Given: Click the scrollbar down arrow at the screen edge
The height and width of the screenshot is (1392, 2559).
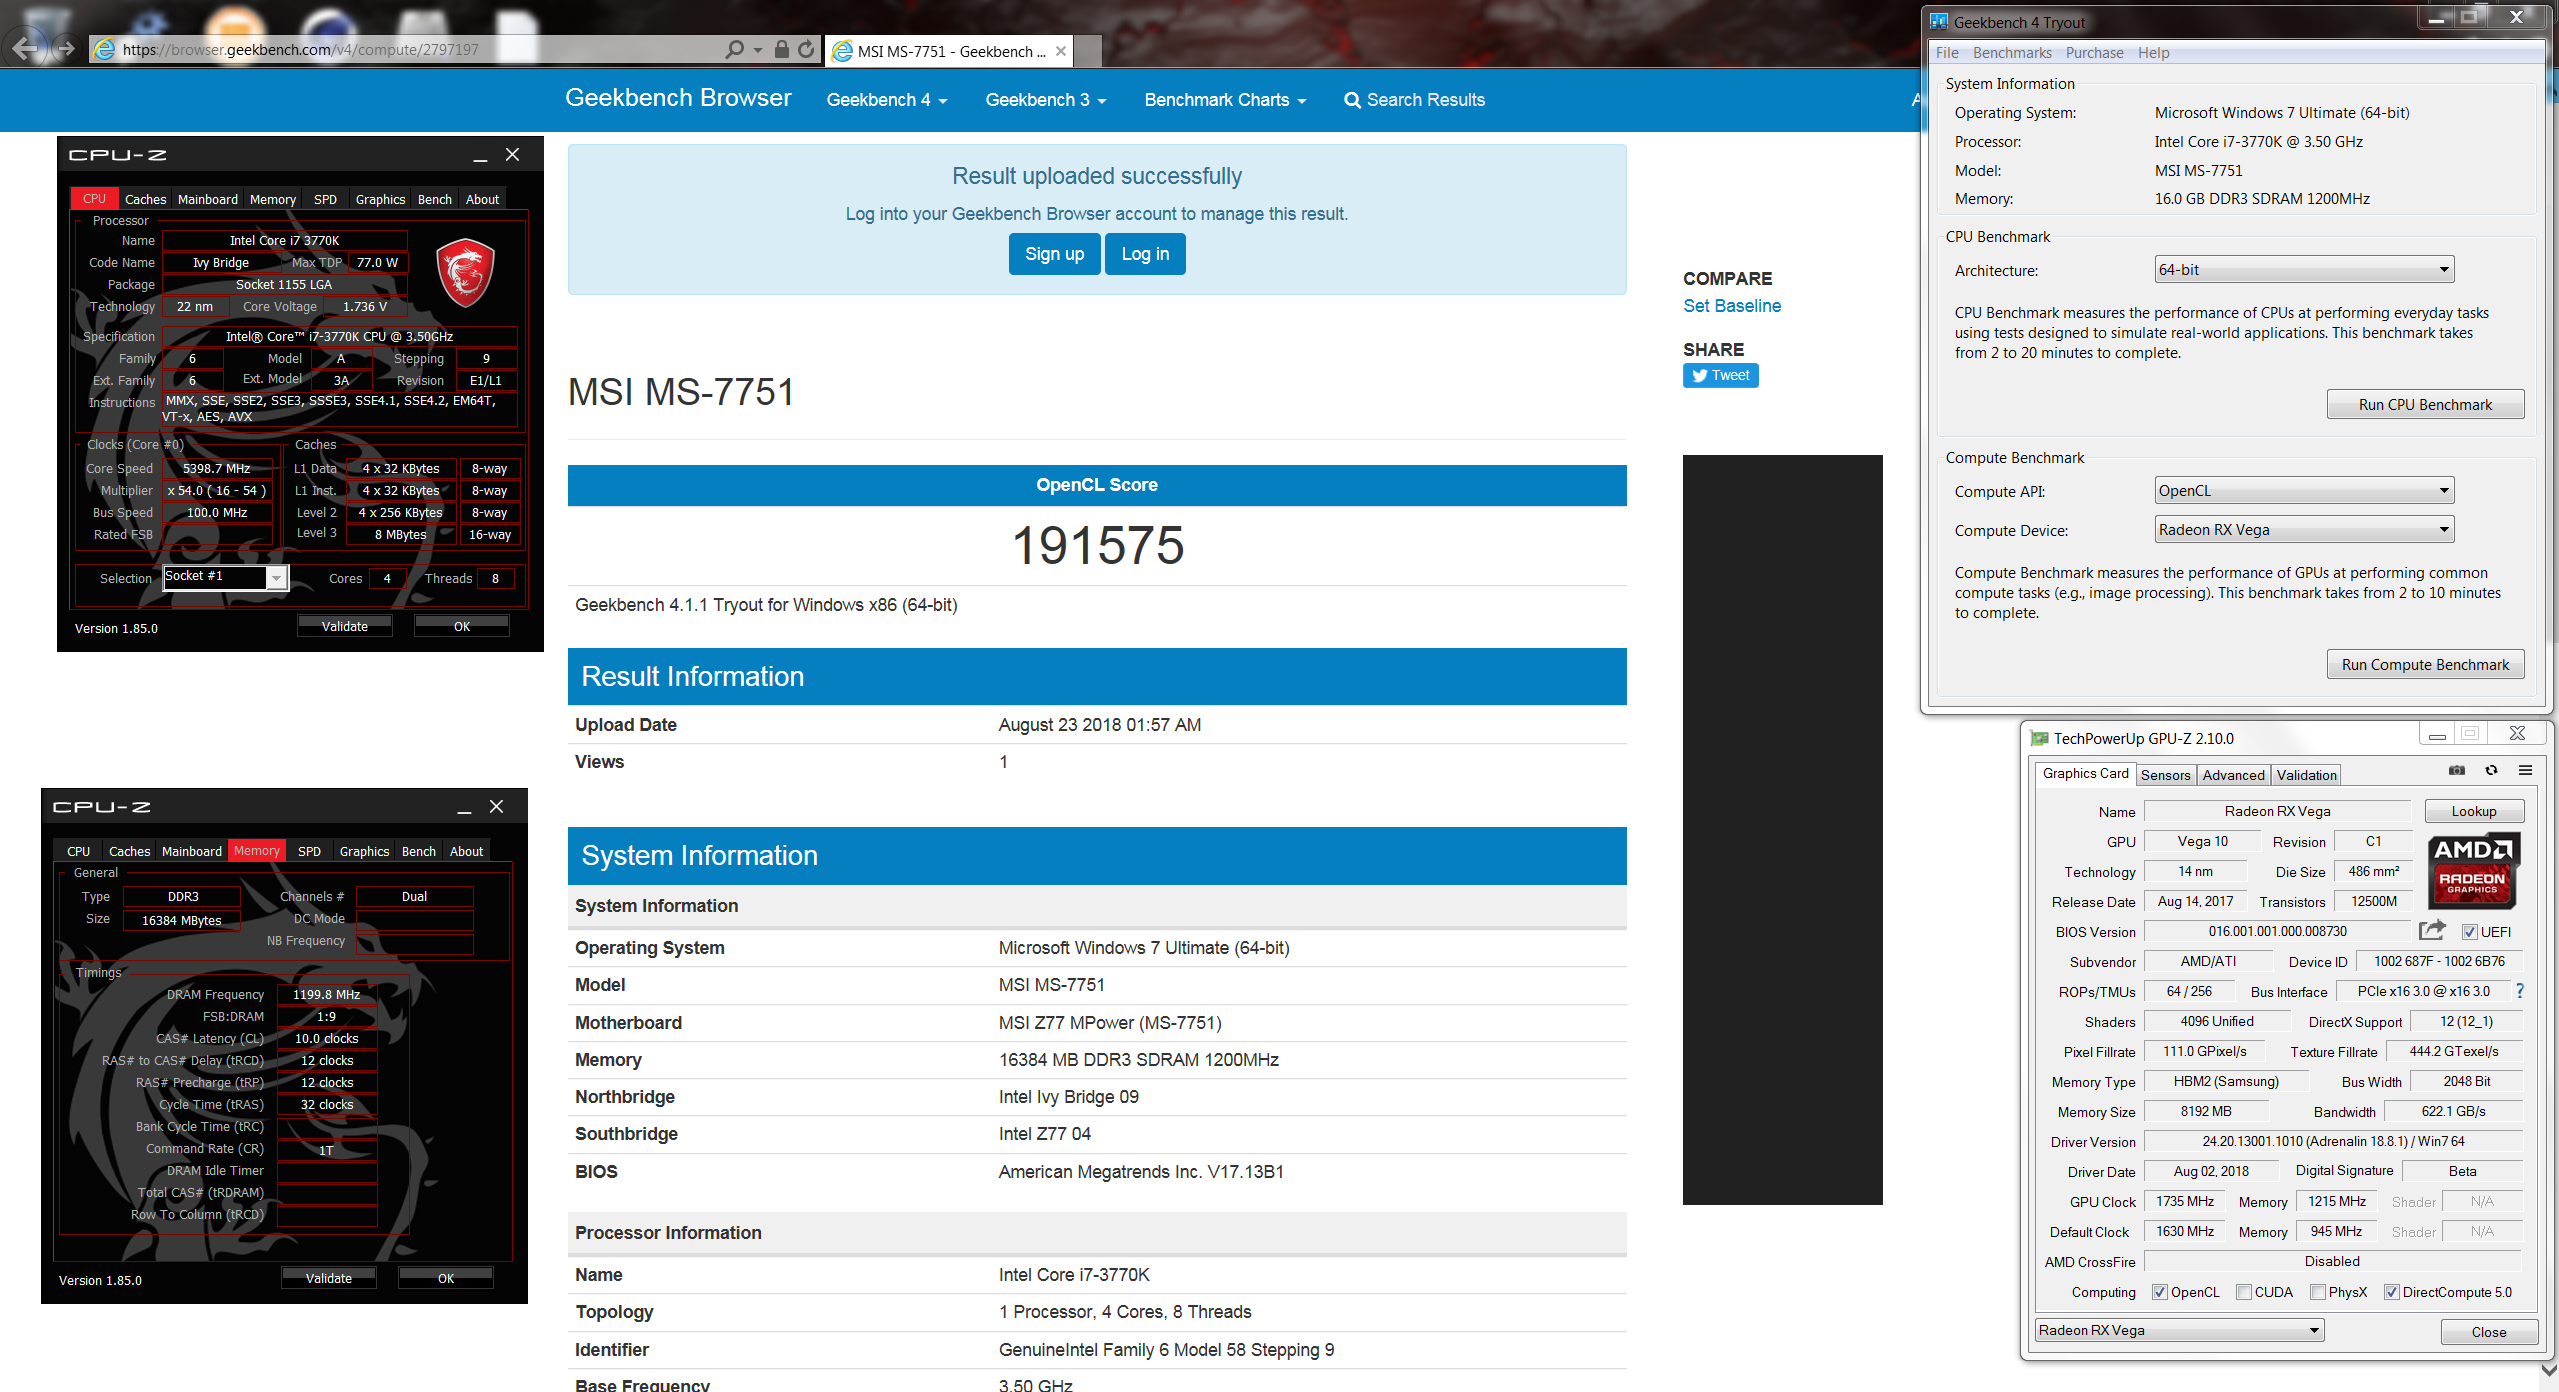Looking at the screenshot, I should (2548, 1370).
